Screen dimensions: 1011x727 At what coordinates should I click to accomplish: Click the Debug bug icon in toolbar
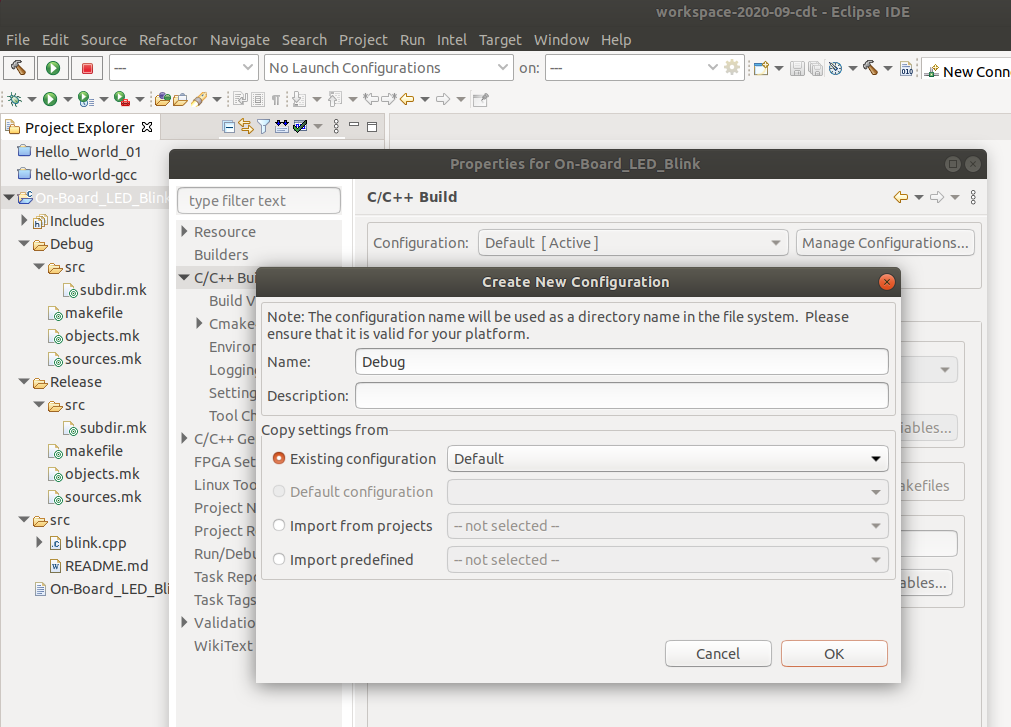[15, 99]
